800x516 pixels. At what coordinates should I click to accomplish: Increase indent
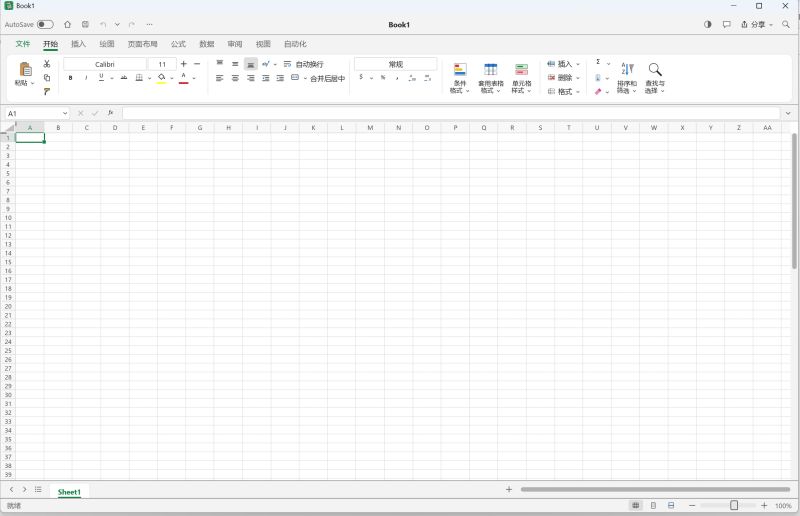coord(280,78)
